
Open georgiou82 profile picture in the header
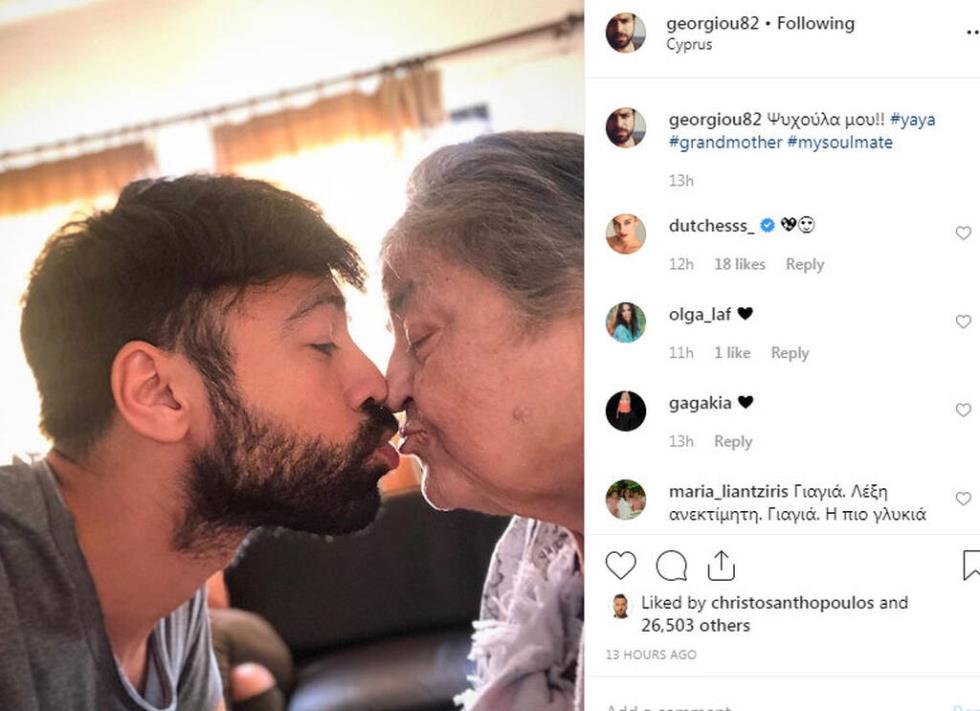click(x=626, y=33)
